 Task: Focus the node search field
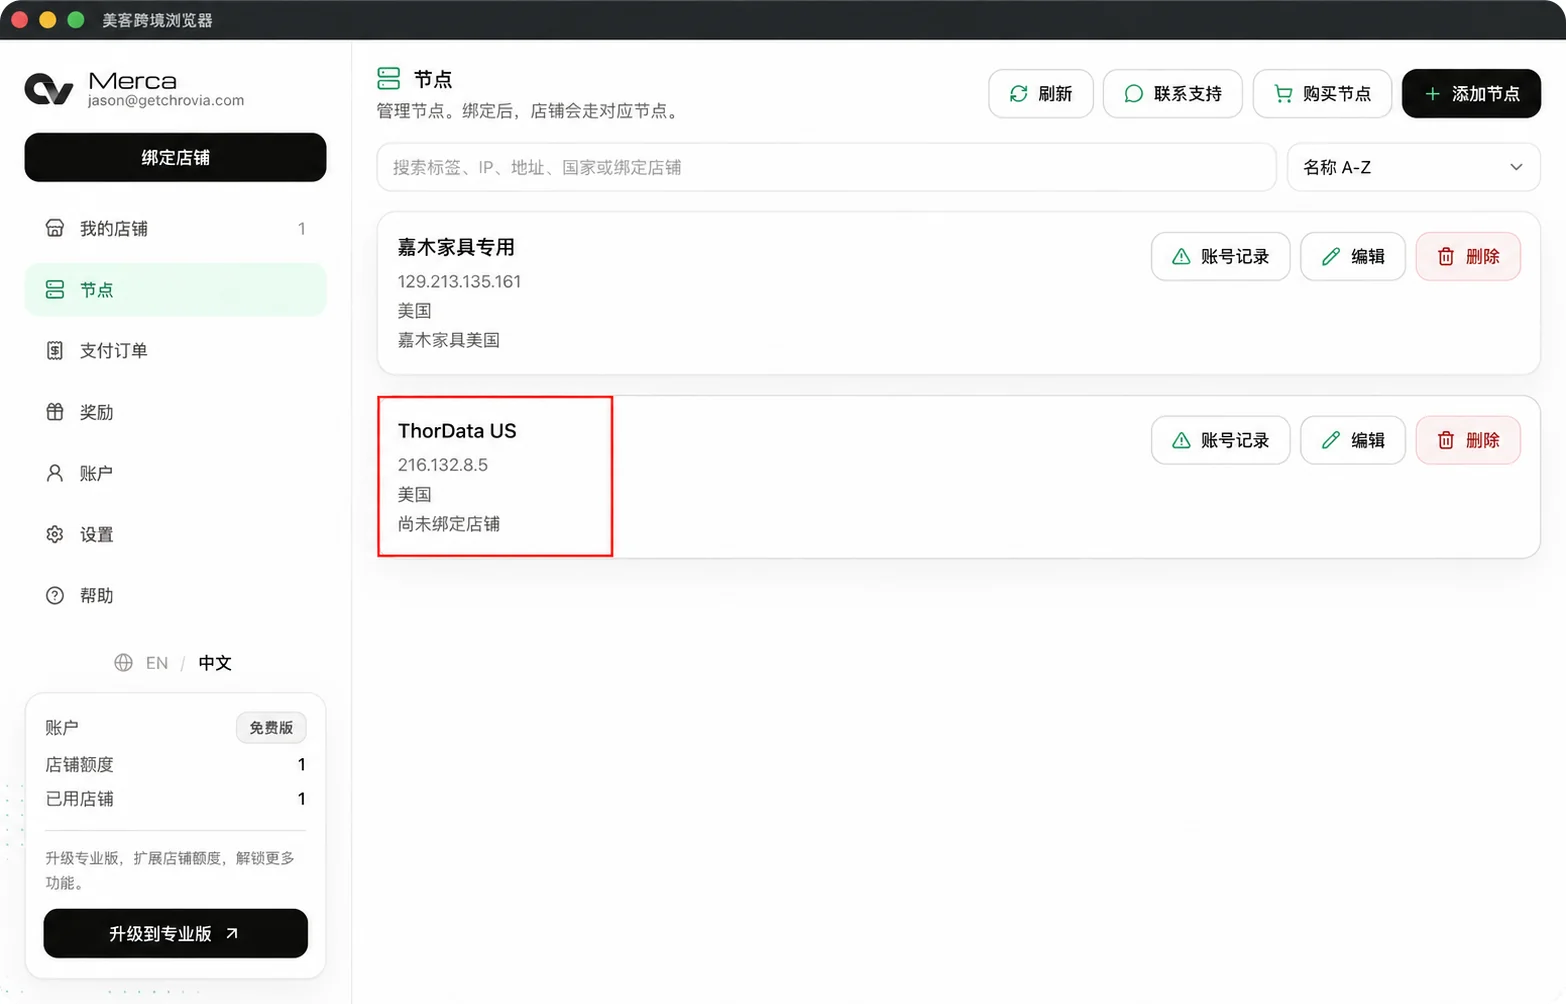[826, 167]
